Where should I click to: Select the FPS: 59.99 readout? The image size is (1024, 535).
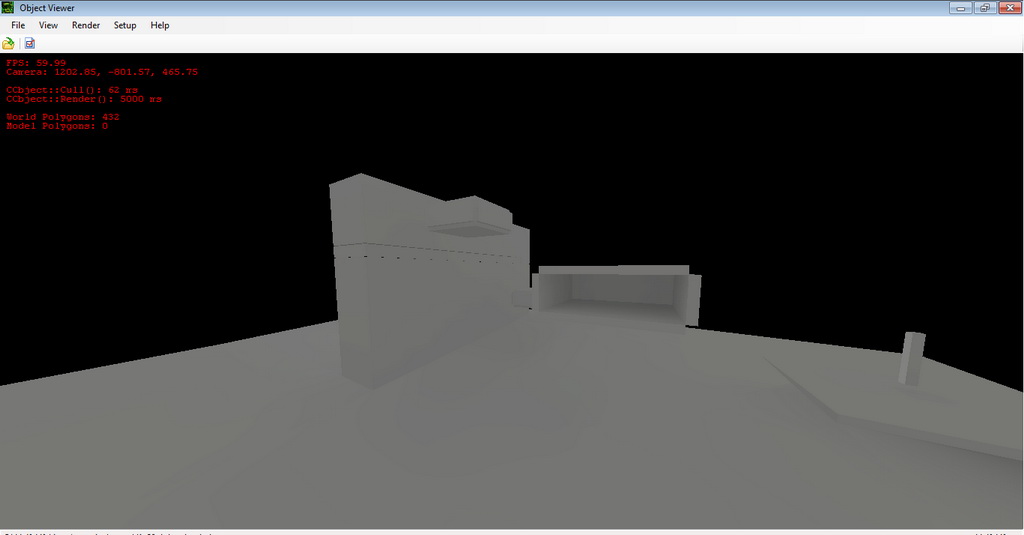coord(36,63)
